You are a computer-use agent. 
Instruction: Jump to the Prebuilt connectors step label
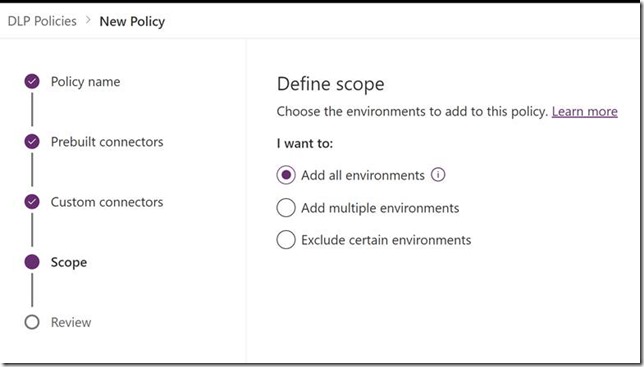107,142
